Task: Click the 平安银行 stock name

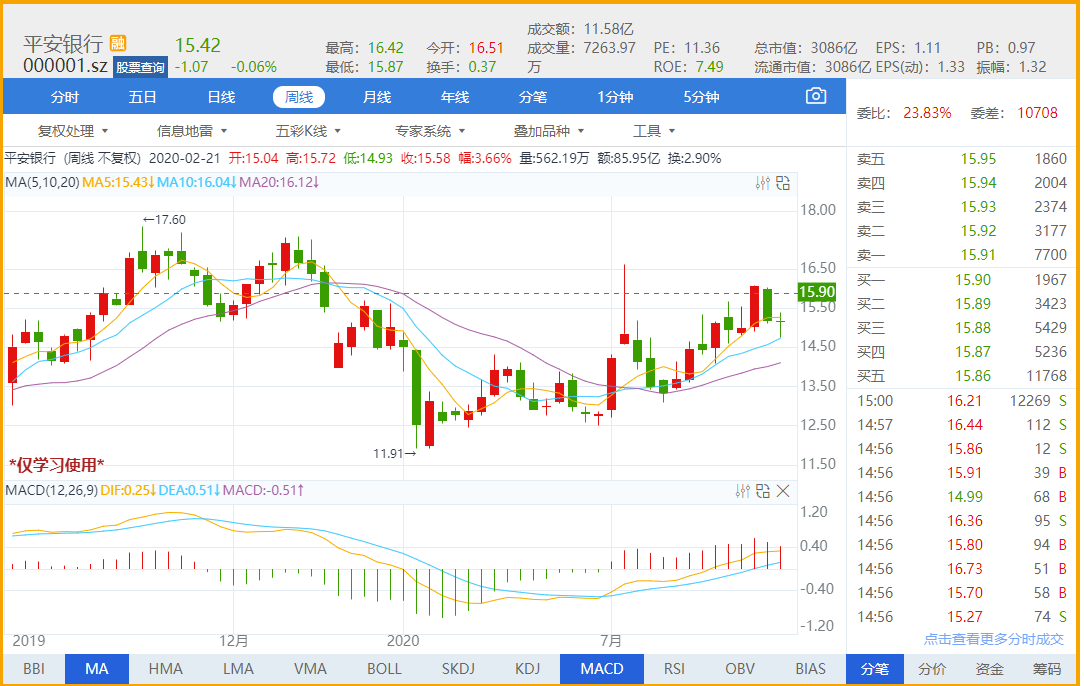Action: pos(63,44)
